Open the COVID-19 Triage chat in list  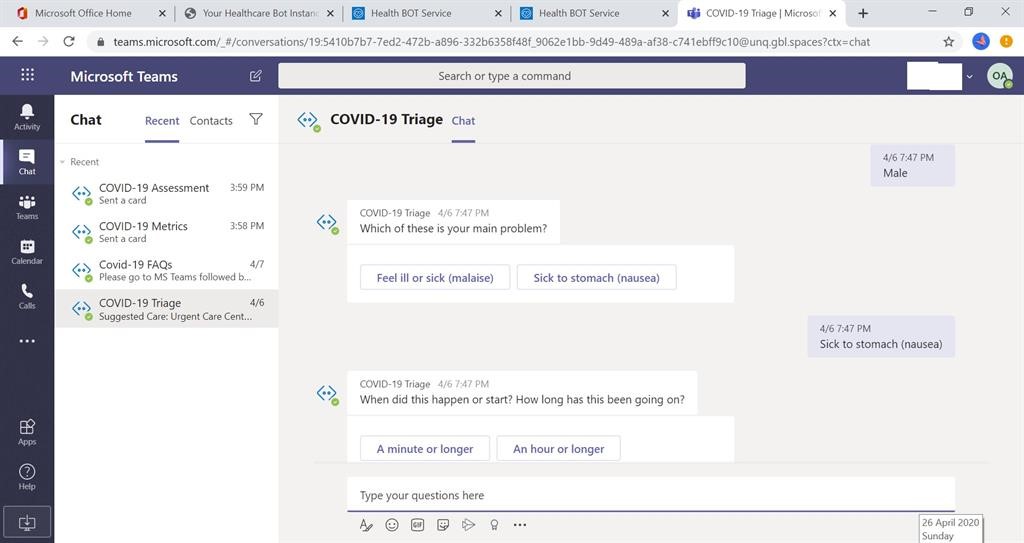point(167,309)
